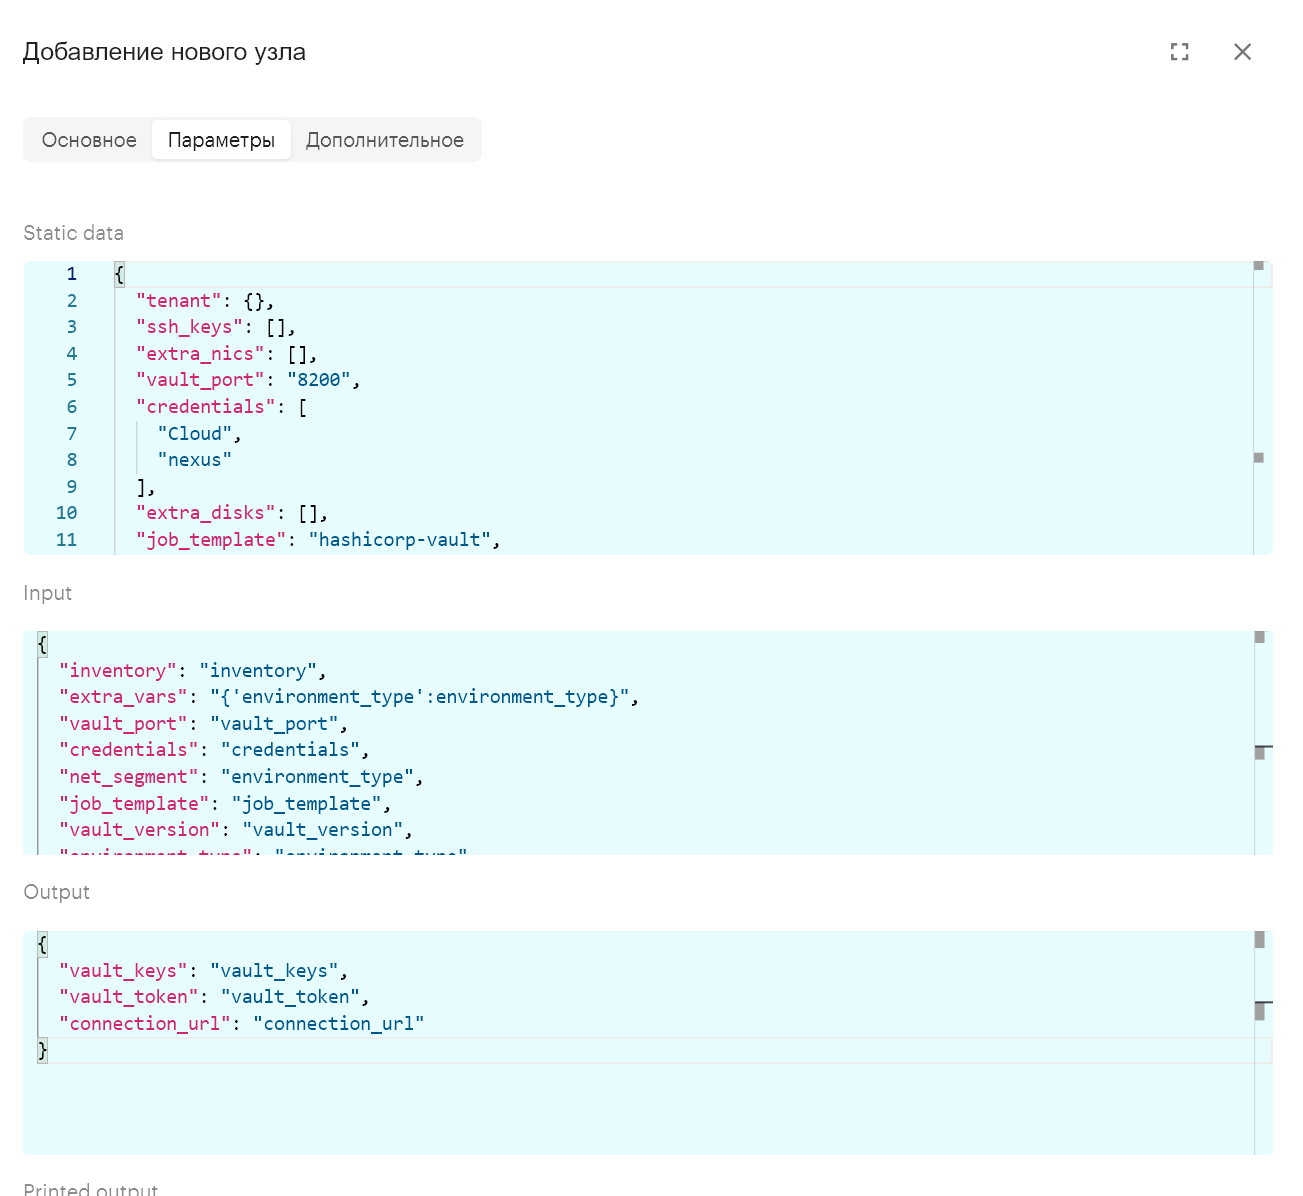Screen dimensions: 1303x1196
Task: Click the Output editor scrollbar
Action: coord(1263,1043)
